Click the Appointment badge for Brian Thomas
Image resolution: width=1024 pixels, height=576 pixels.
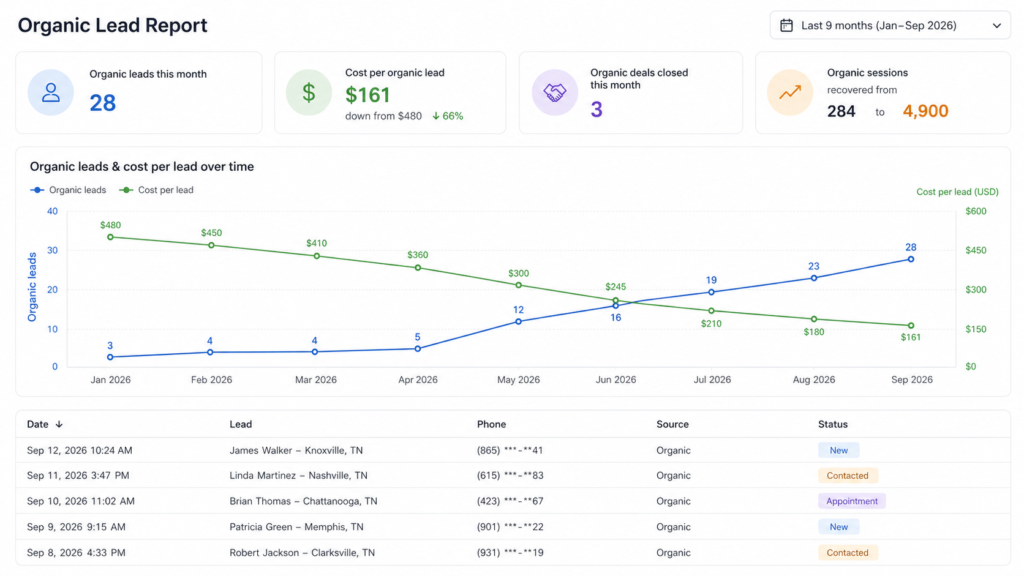click(852, 501)
